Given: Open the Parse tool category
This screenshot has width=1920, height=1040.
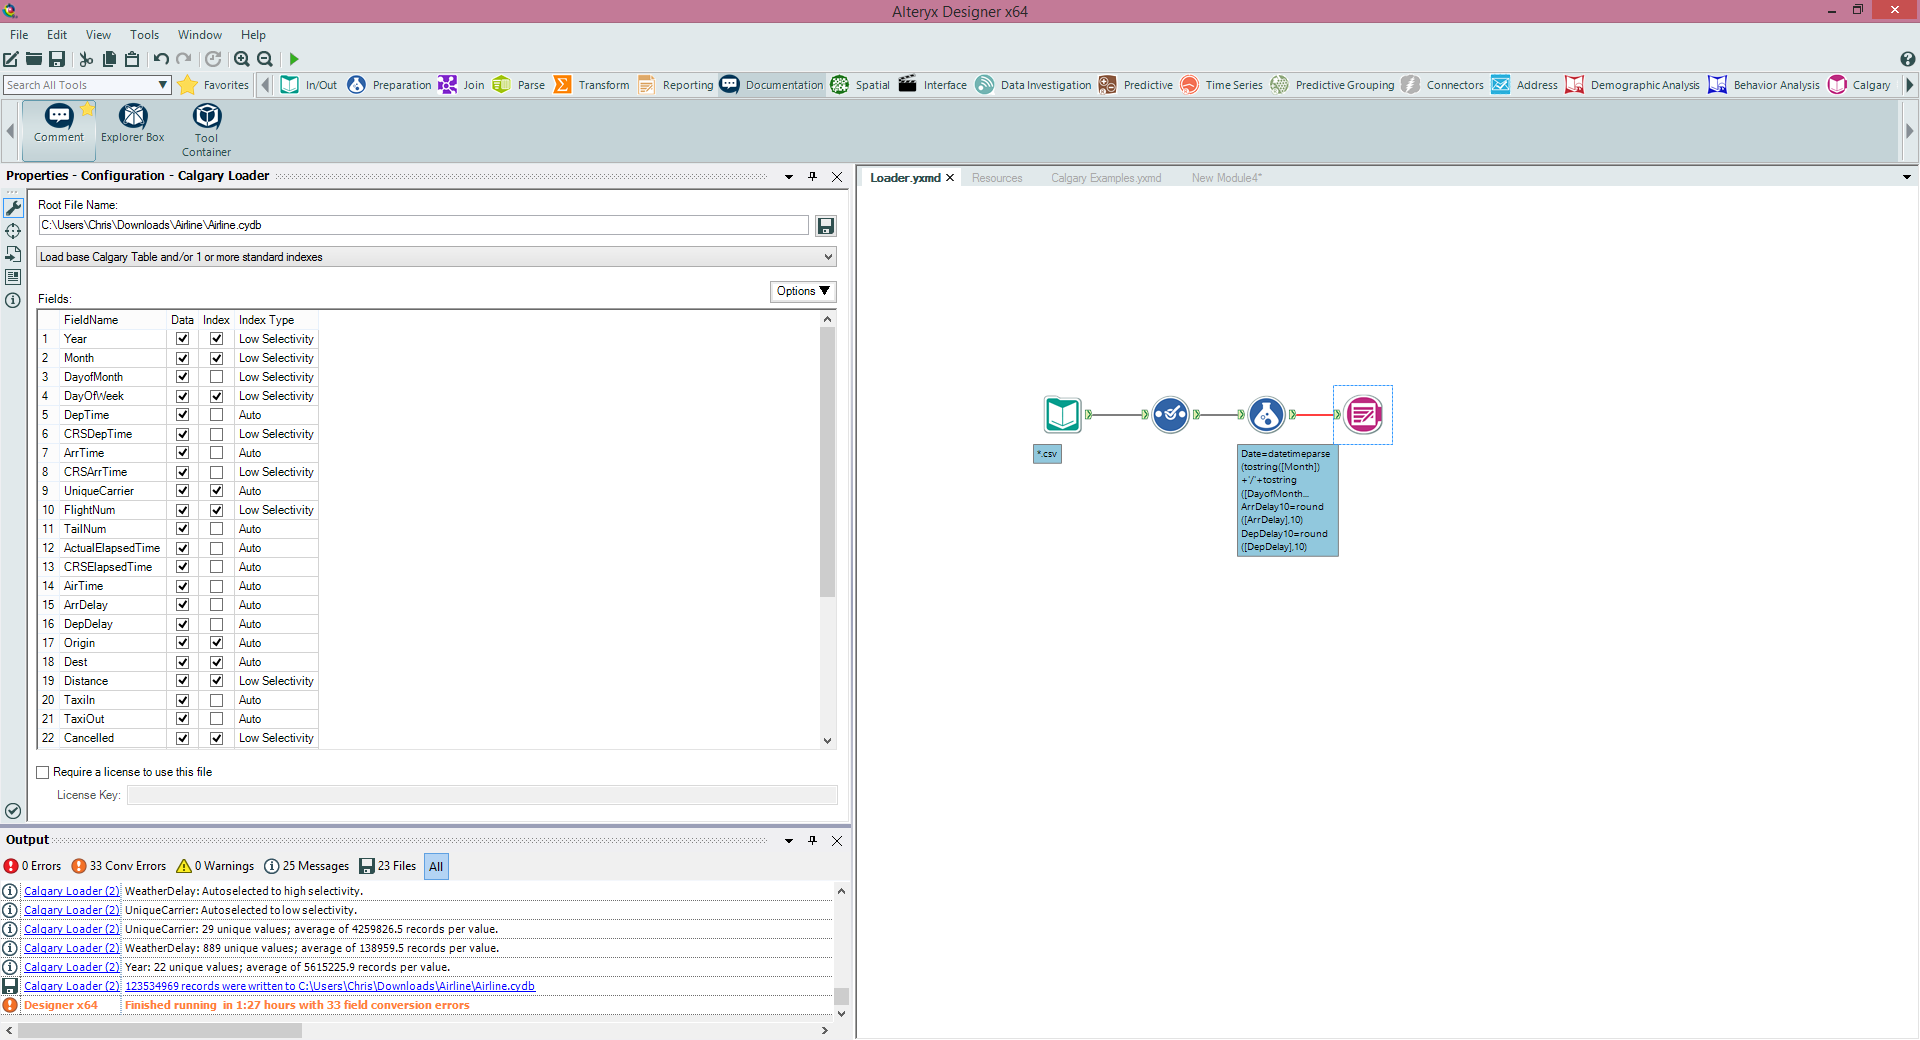Looking at the screenshot, I should pyautogui.click(x=518, y=85).
